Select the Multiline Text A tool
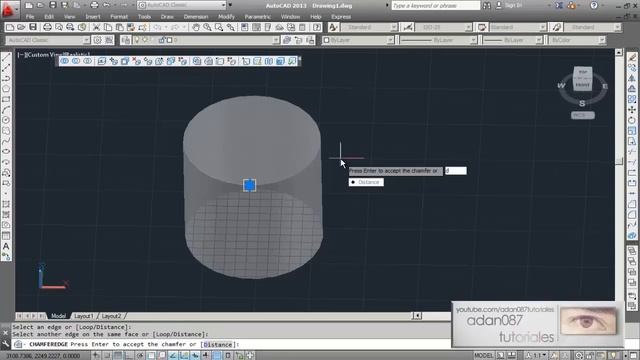The image size is (640, 360). (x=6, y=246)
